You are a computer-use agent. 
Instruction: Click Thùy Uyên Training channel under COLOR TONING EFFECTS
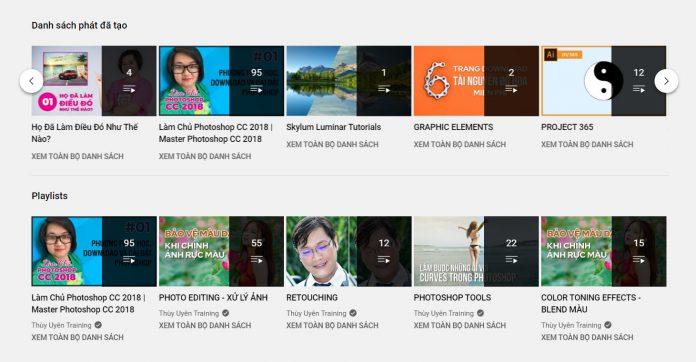click(571, 325)
